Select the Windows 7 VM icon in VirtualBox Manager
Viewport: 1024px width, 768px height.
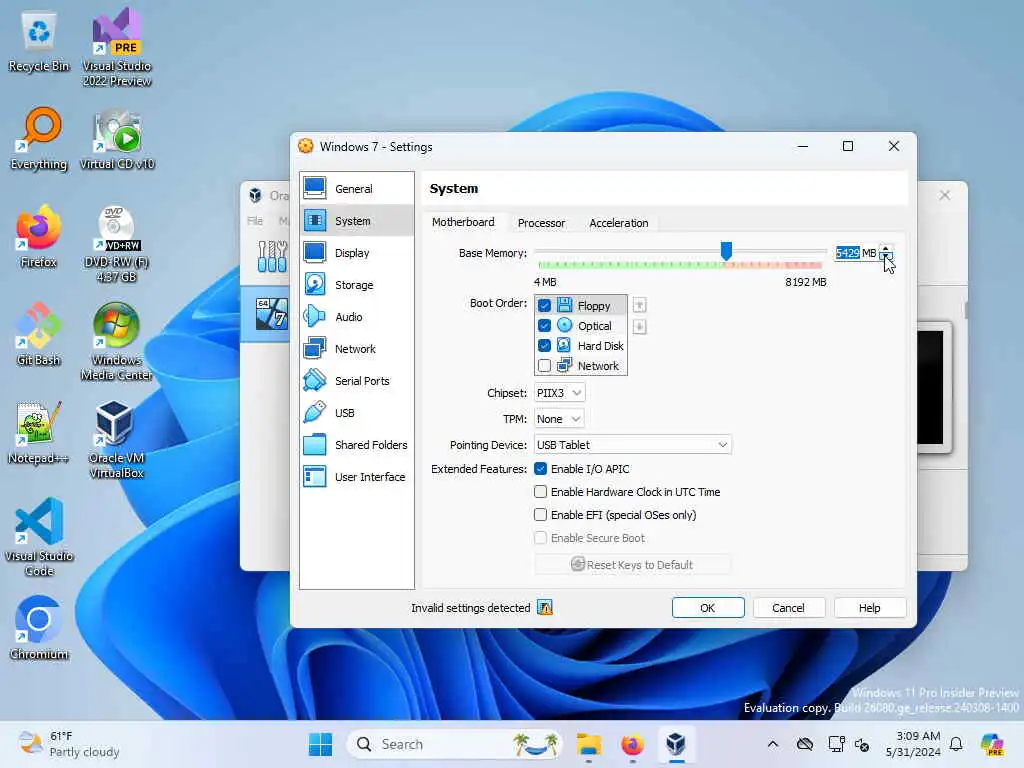point(271,313)
